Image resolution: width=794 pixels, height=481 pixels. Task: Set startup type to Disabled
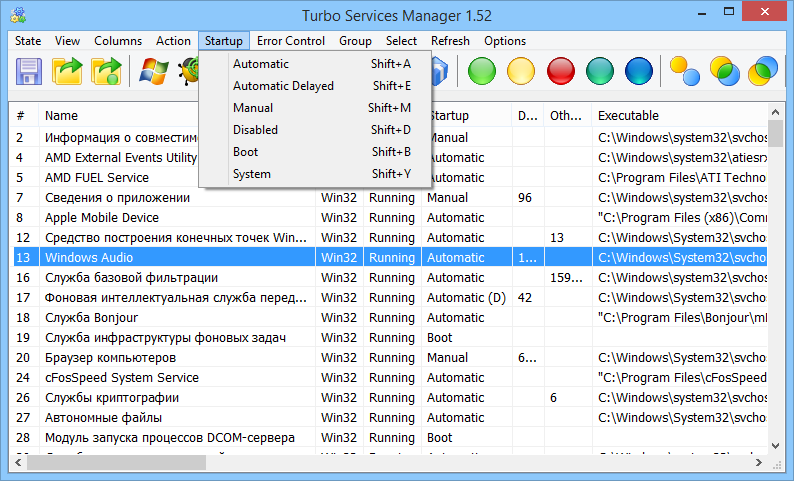(315, 130)
